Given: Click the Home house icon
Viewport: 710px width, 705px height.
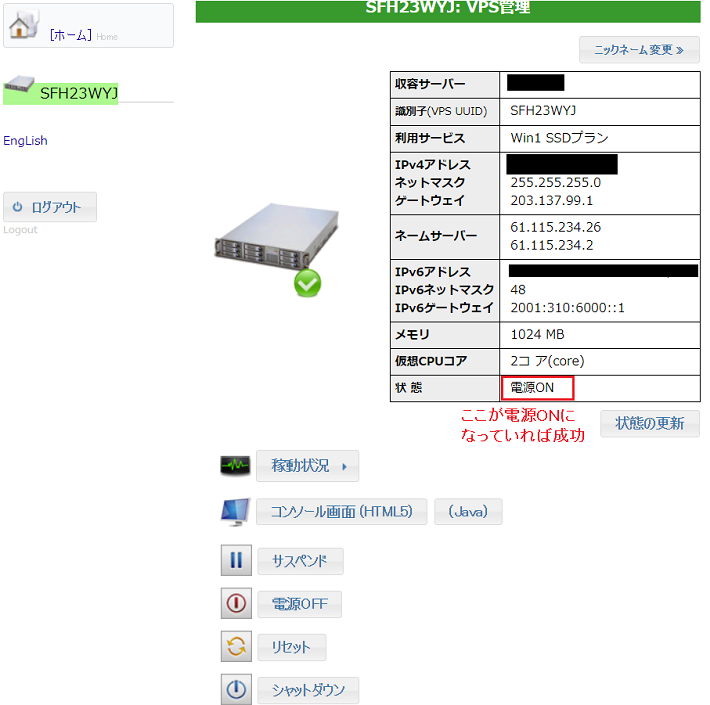Looking at the screenshot, I should click(x=24, y=24).
